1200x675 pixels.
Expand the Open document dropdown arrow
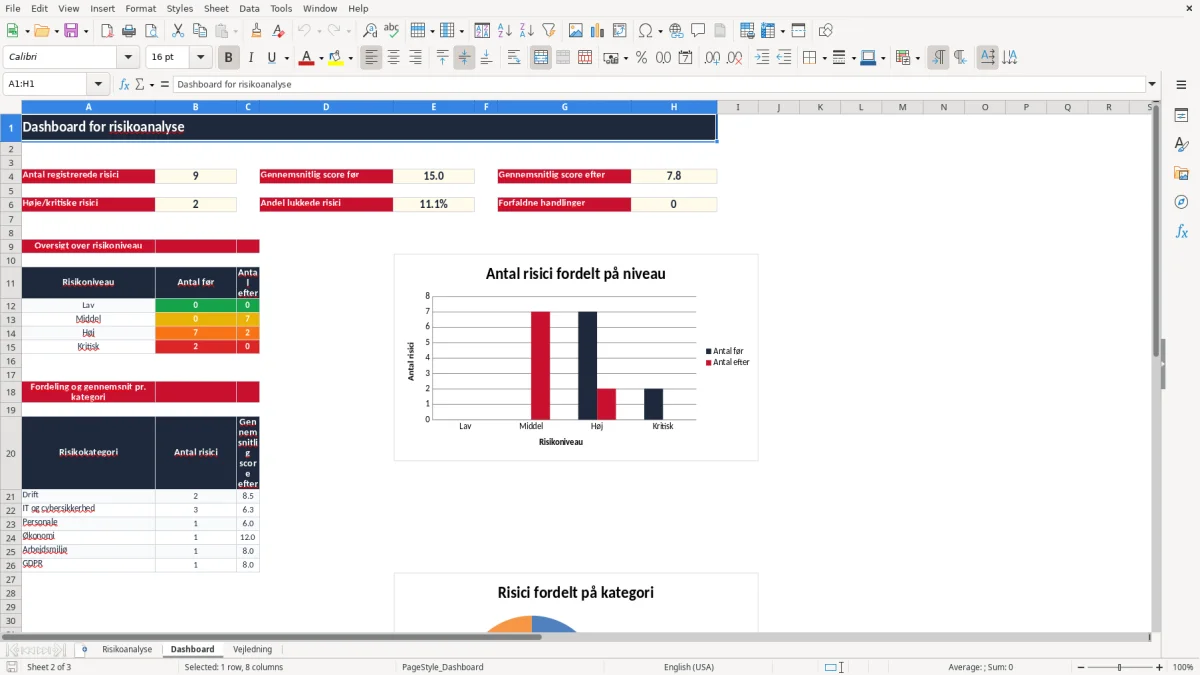coord(55,31)
